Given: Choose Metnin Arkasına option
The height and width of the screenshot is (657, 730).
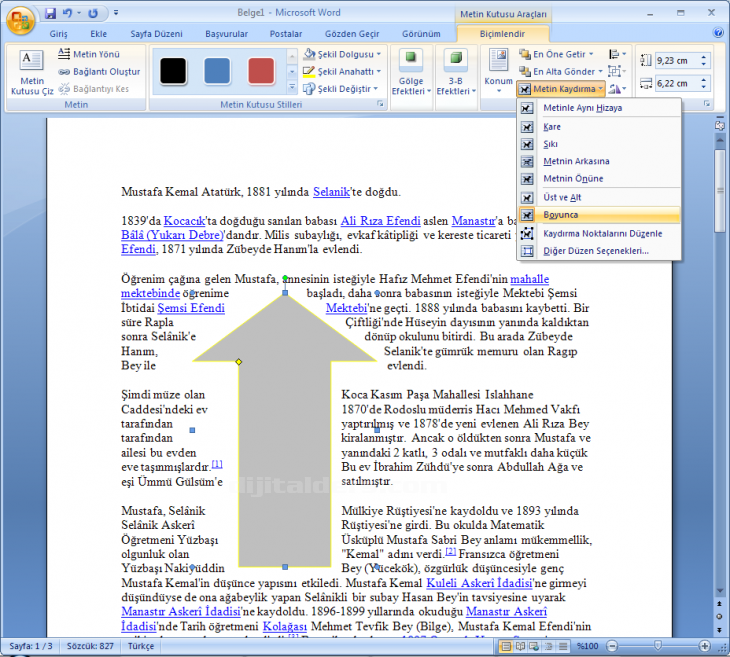Looking at the screenshot, I should point(599,162).
